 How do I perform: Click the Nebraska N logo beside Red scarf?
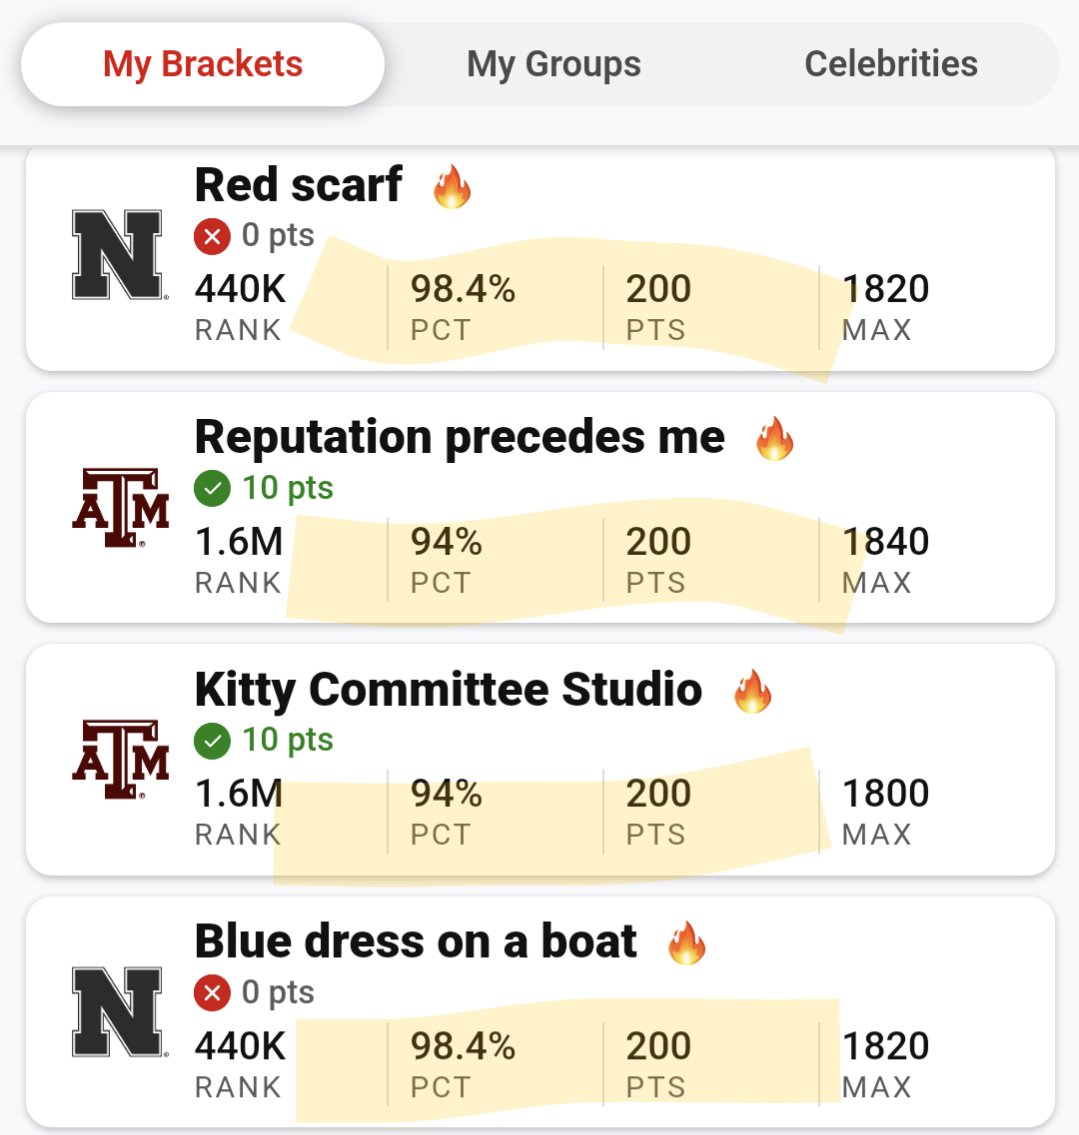pyautogui.click(x=119, y=255)
